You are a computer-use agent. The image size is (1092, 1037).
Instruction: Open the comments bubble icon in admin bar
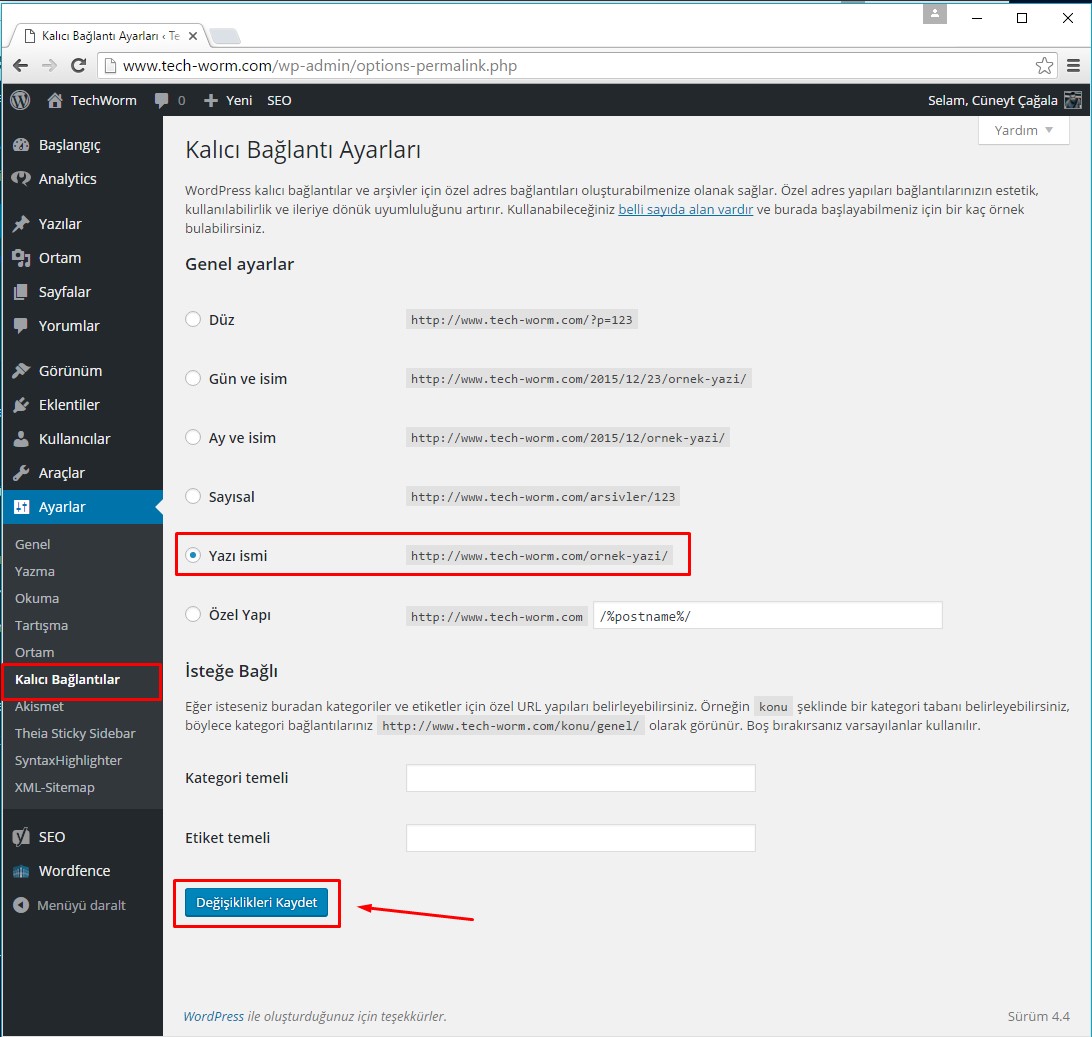(162, 101)
